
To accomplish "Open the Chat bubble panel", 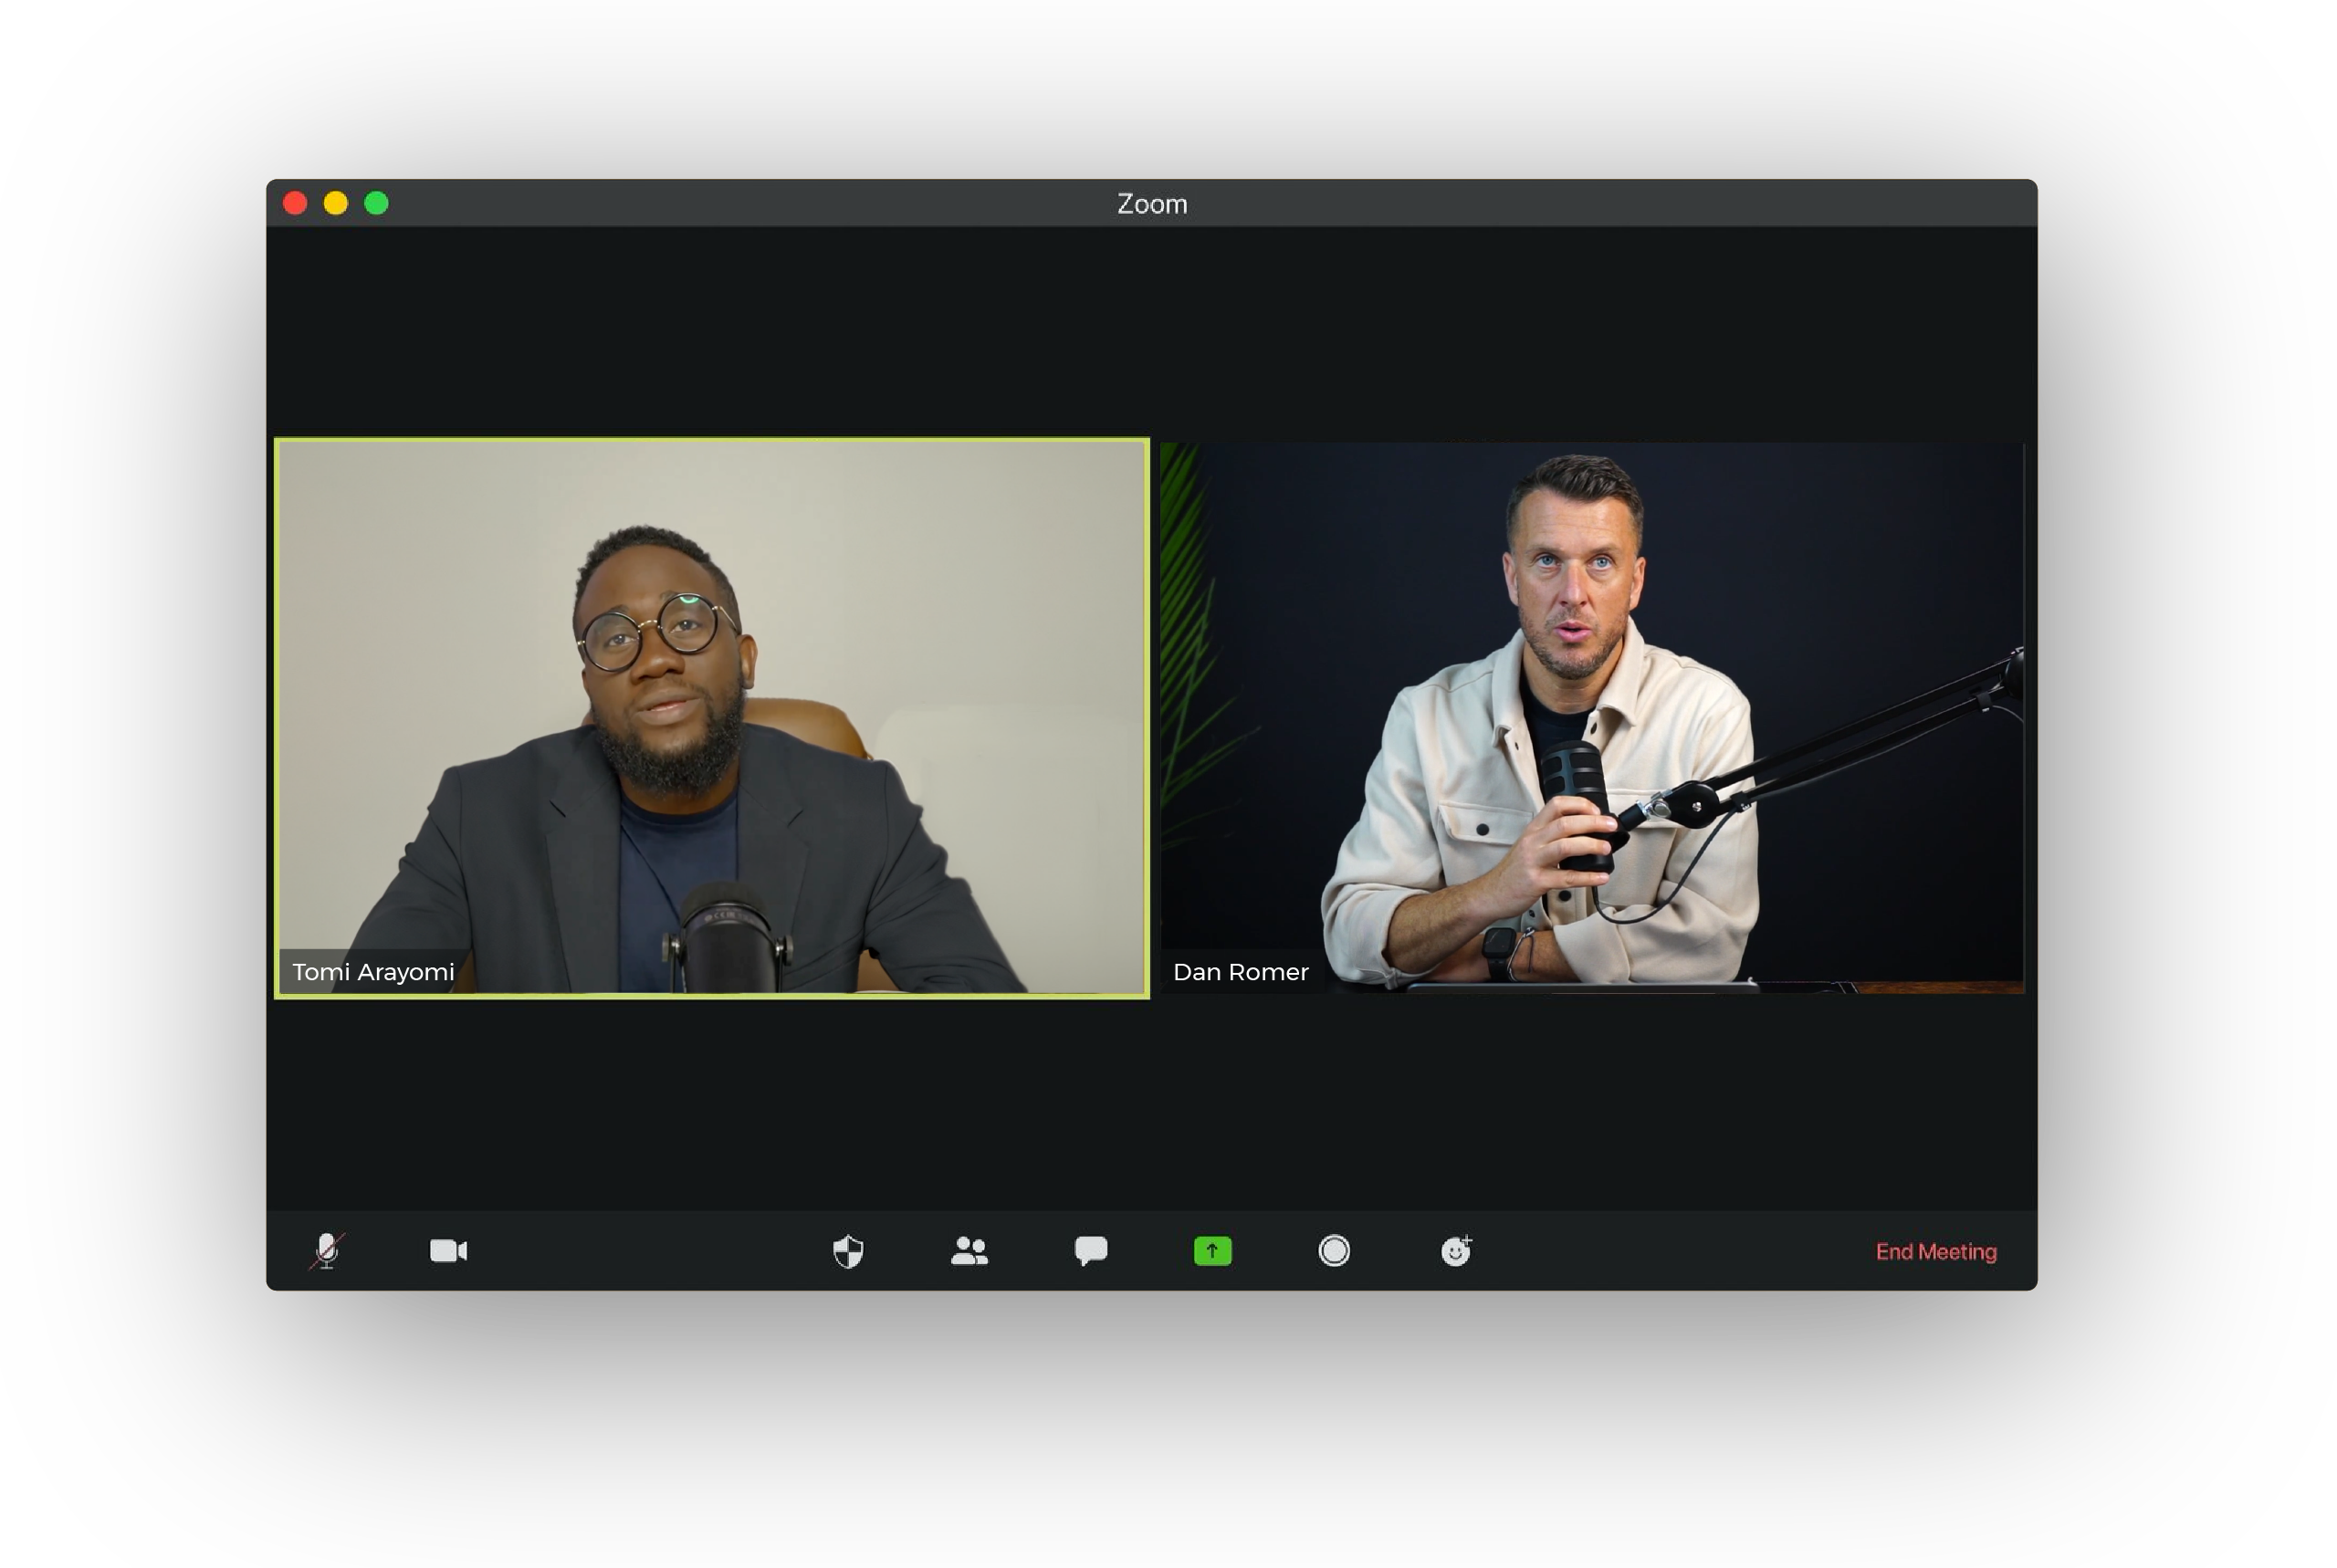I will 1091,1251.
